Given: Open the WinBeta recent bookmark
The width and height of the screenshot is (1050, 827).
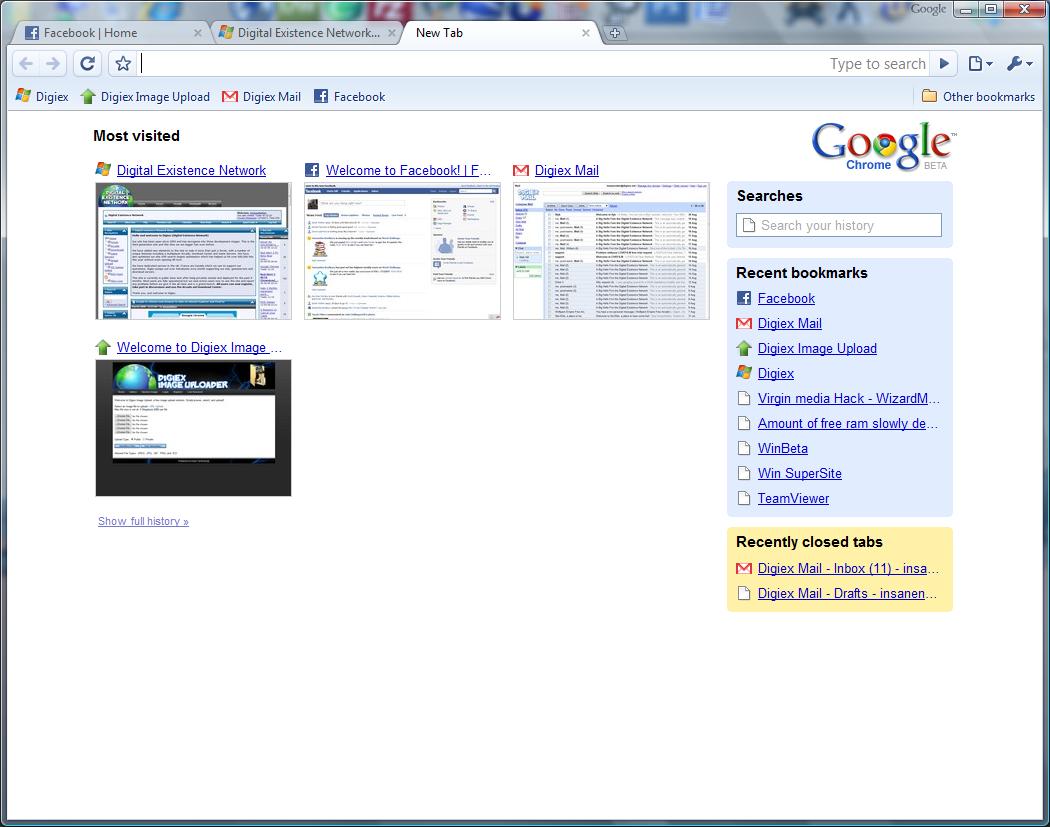Looking at the screenshot, I should (x=782, y=448).
